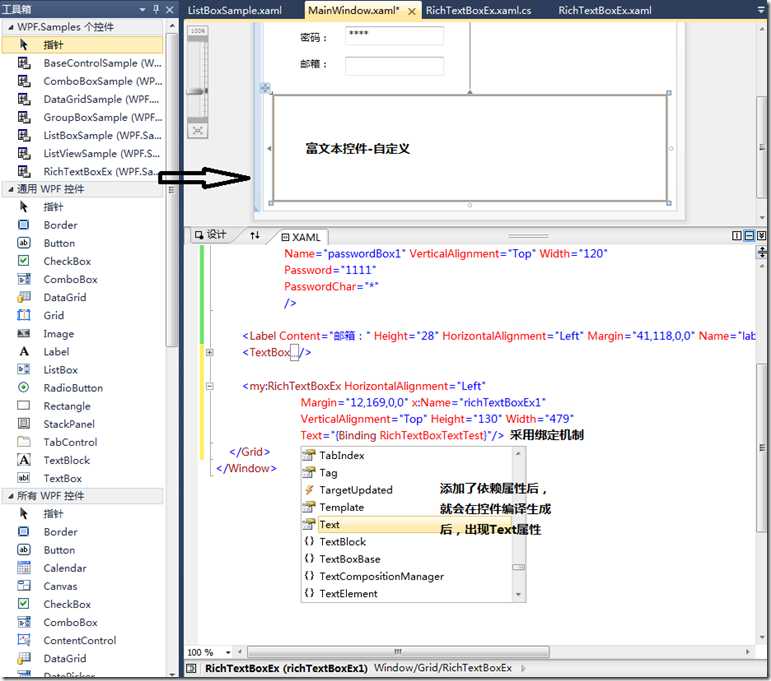Adjust the designer zoom slider

click(198, 91)
